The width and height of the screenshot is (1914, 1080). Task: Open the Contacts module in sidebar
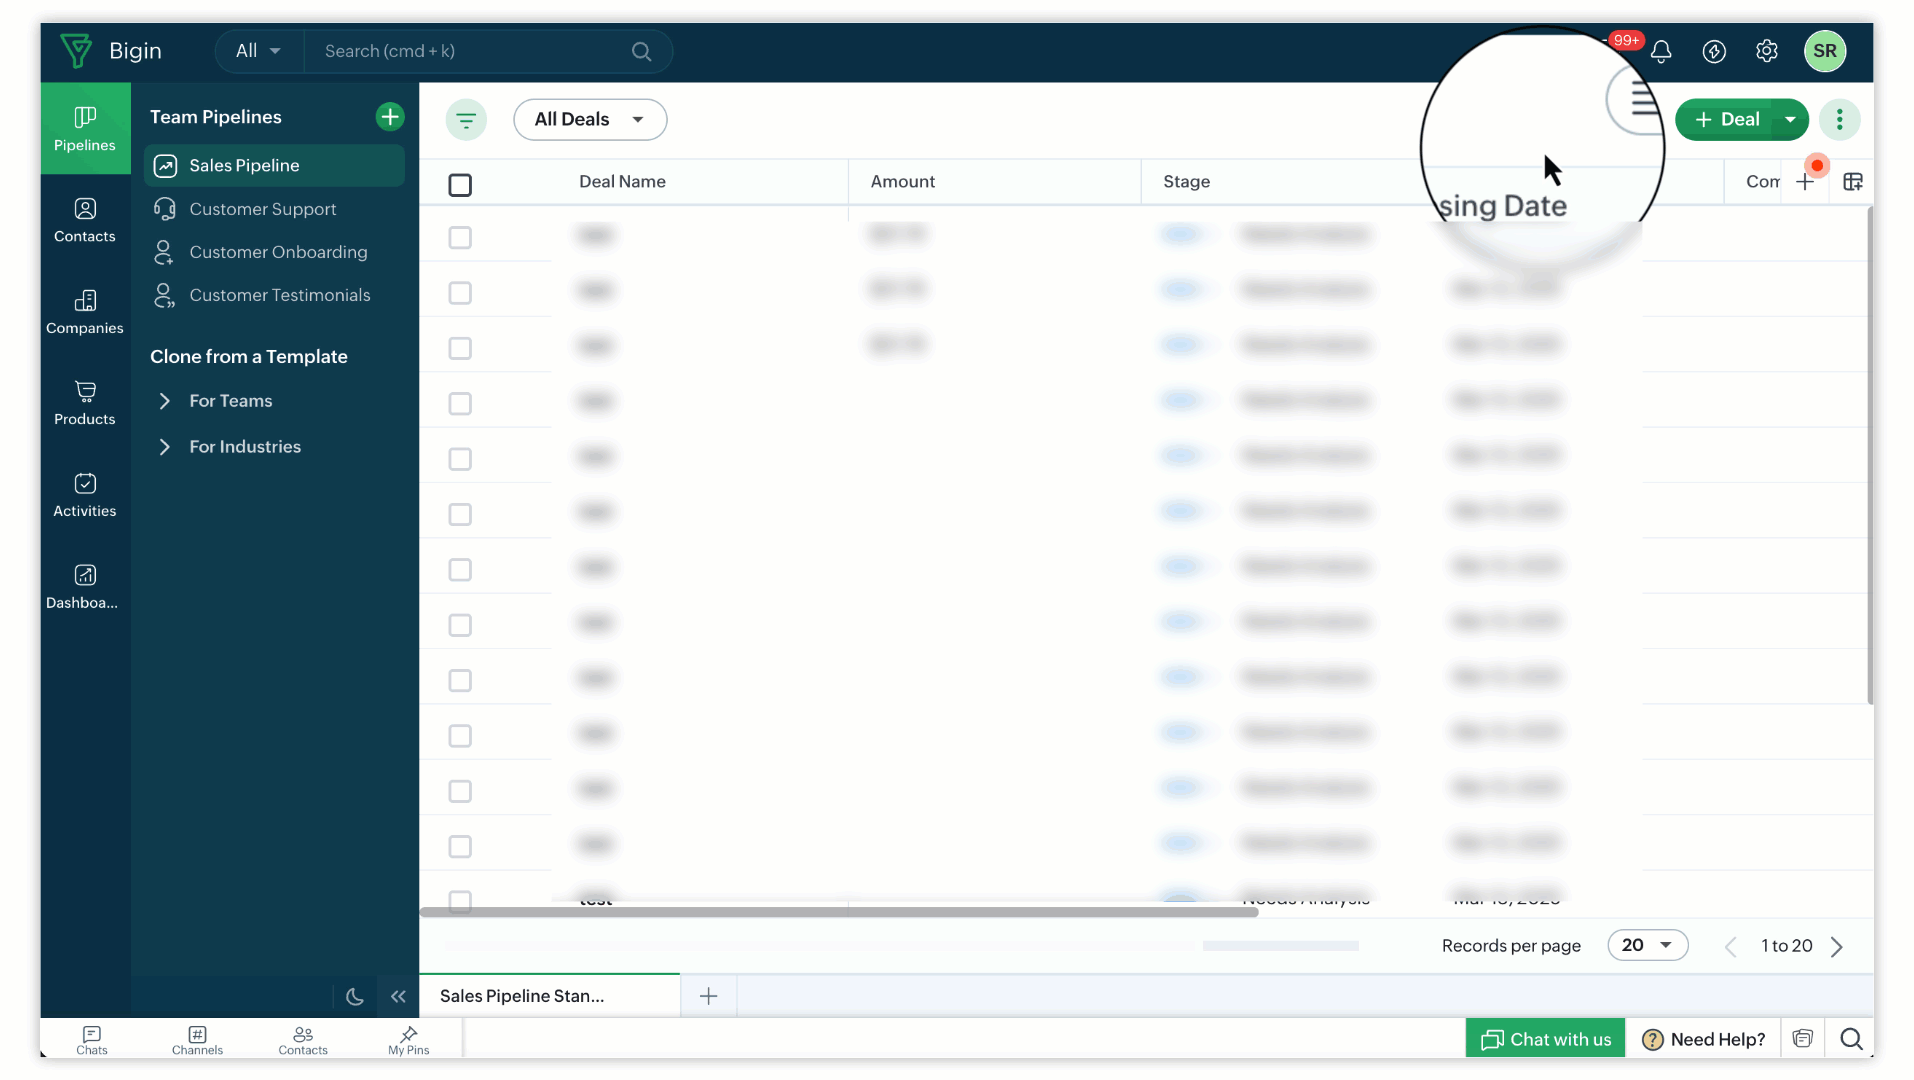click(85, 221)
